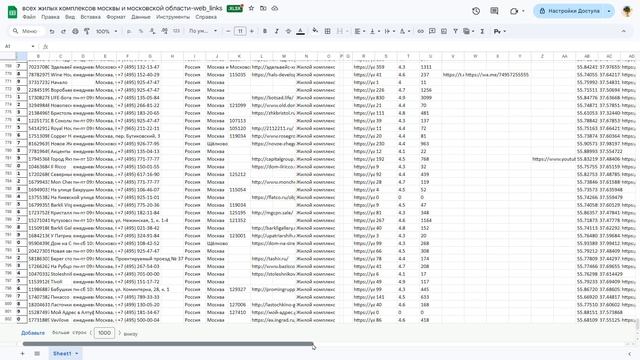The height and width of the screenshot is (360, 640).
Task: Insert a link
Action: pyautogui.click(x=420, y=31)
